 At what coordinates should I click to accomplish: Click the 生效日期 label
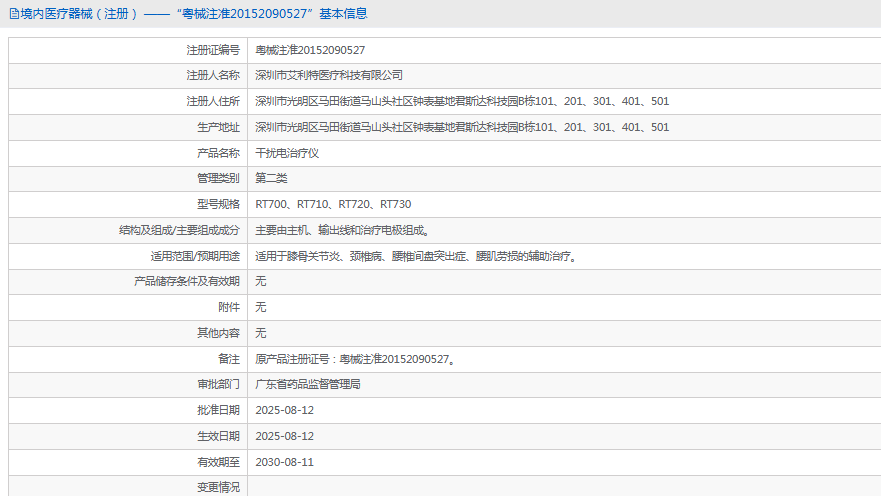click(x=218, y=436)
